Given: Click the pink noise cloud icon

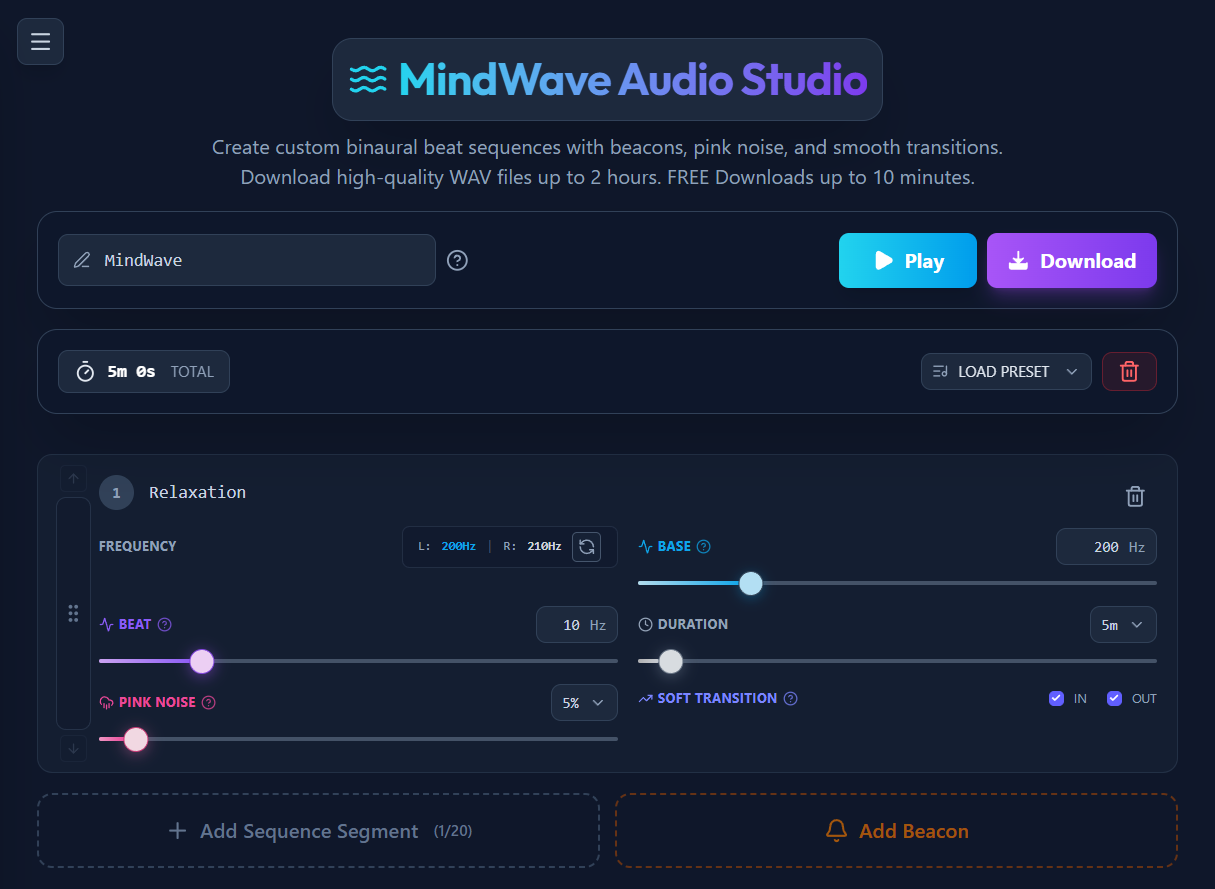Looking at the screenshot, I should (x=107, y=703).
